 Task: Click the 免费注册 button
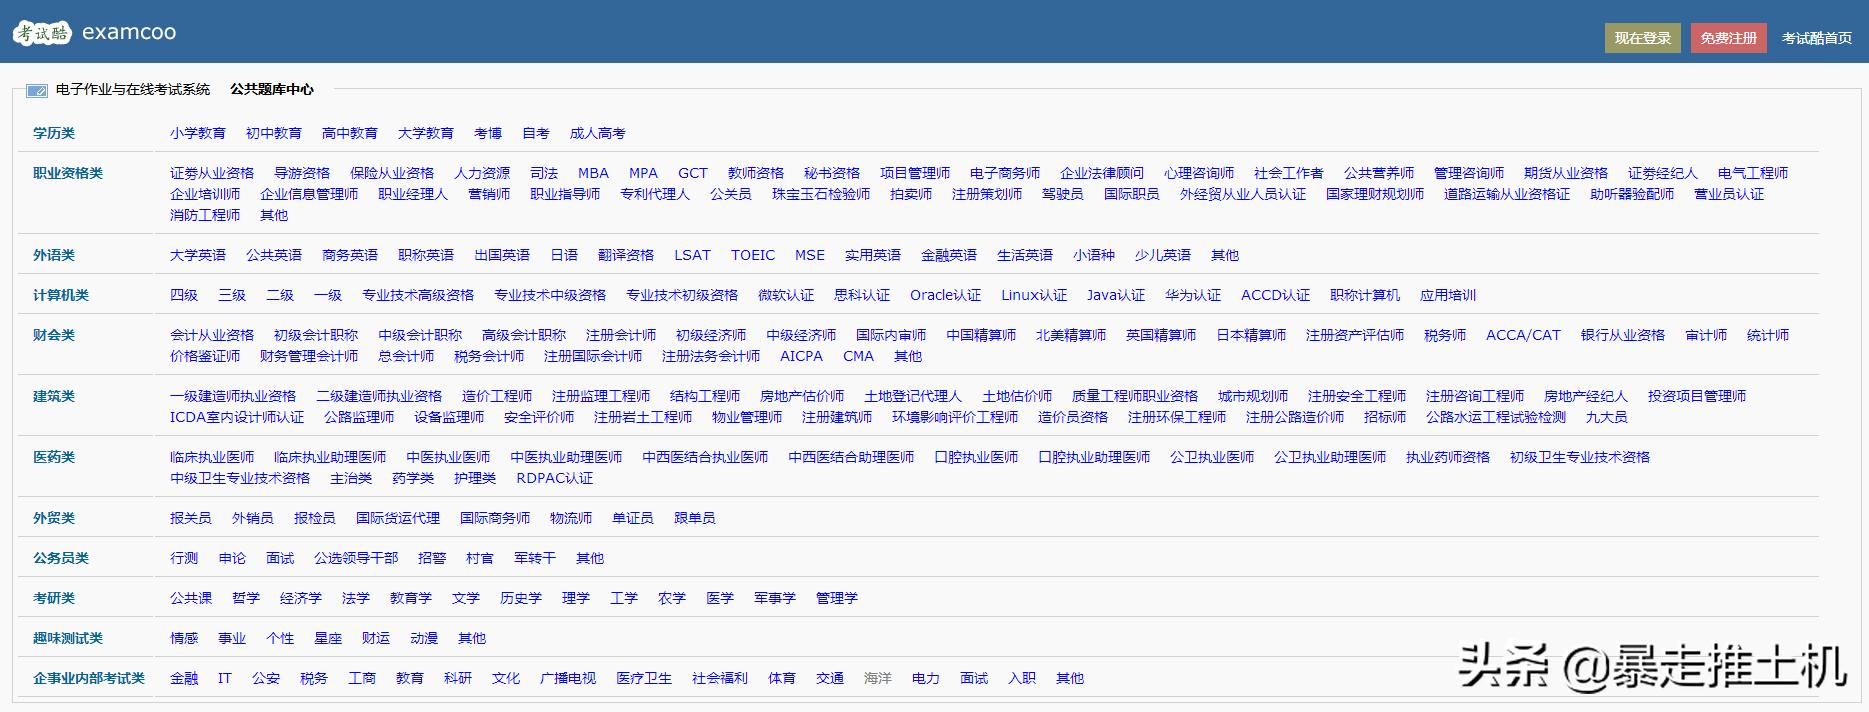coord(1729,38)
